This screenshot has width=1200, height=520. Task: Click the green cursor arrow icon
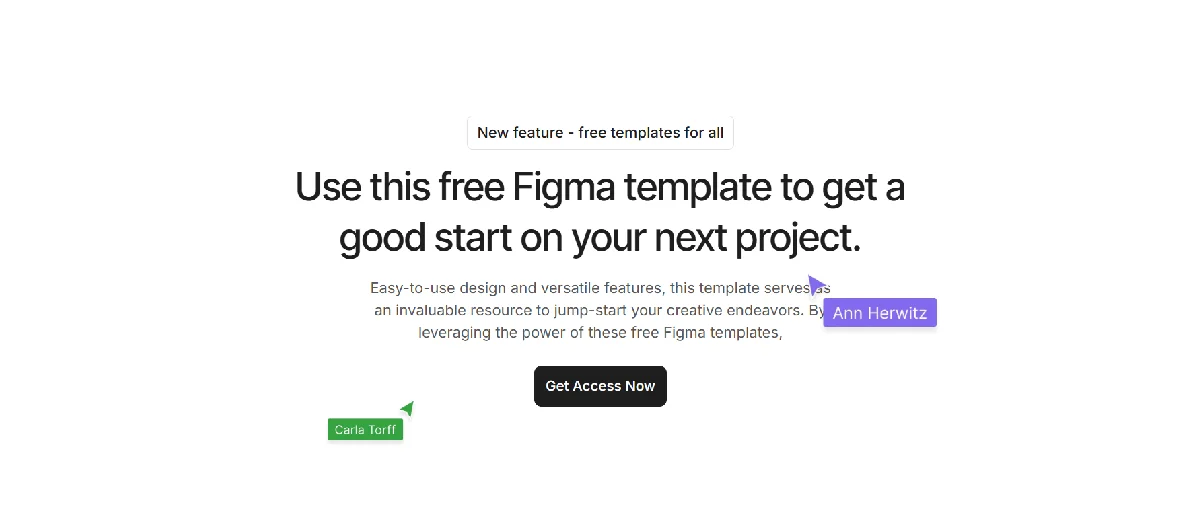click(407, 408)
